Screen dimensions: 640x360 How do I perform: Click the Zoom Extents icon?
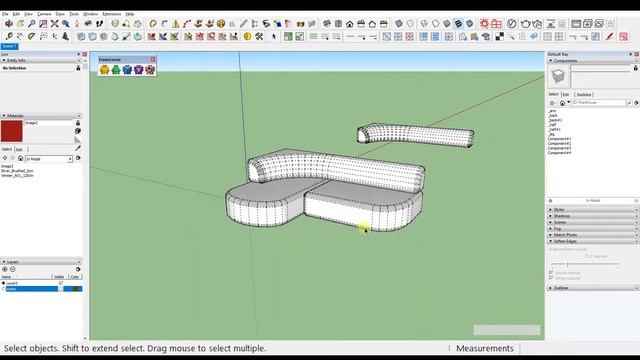point(54,24)
